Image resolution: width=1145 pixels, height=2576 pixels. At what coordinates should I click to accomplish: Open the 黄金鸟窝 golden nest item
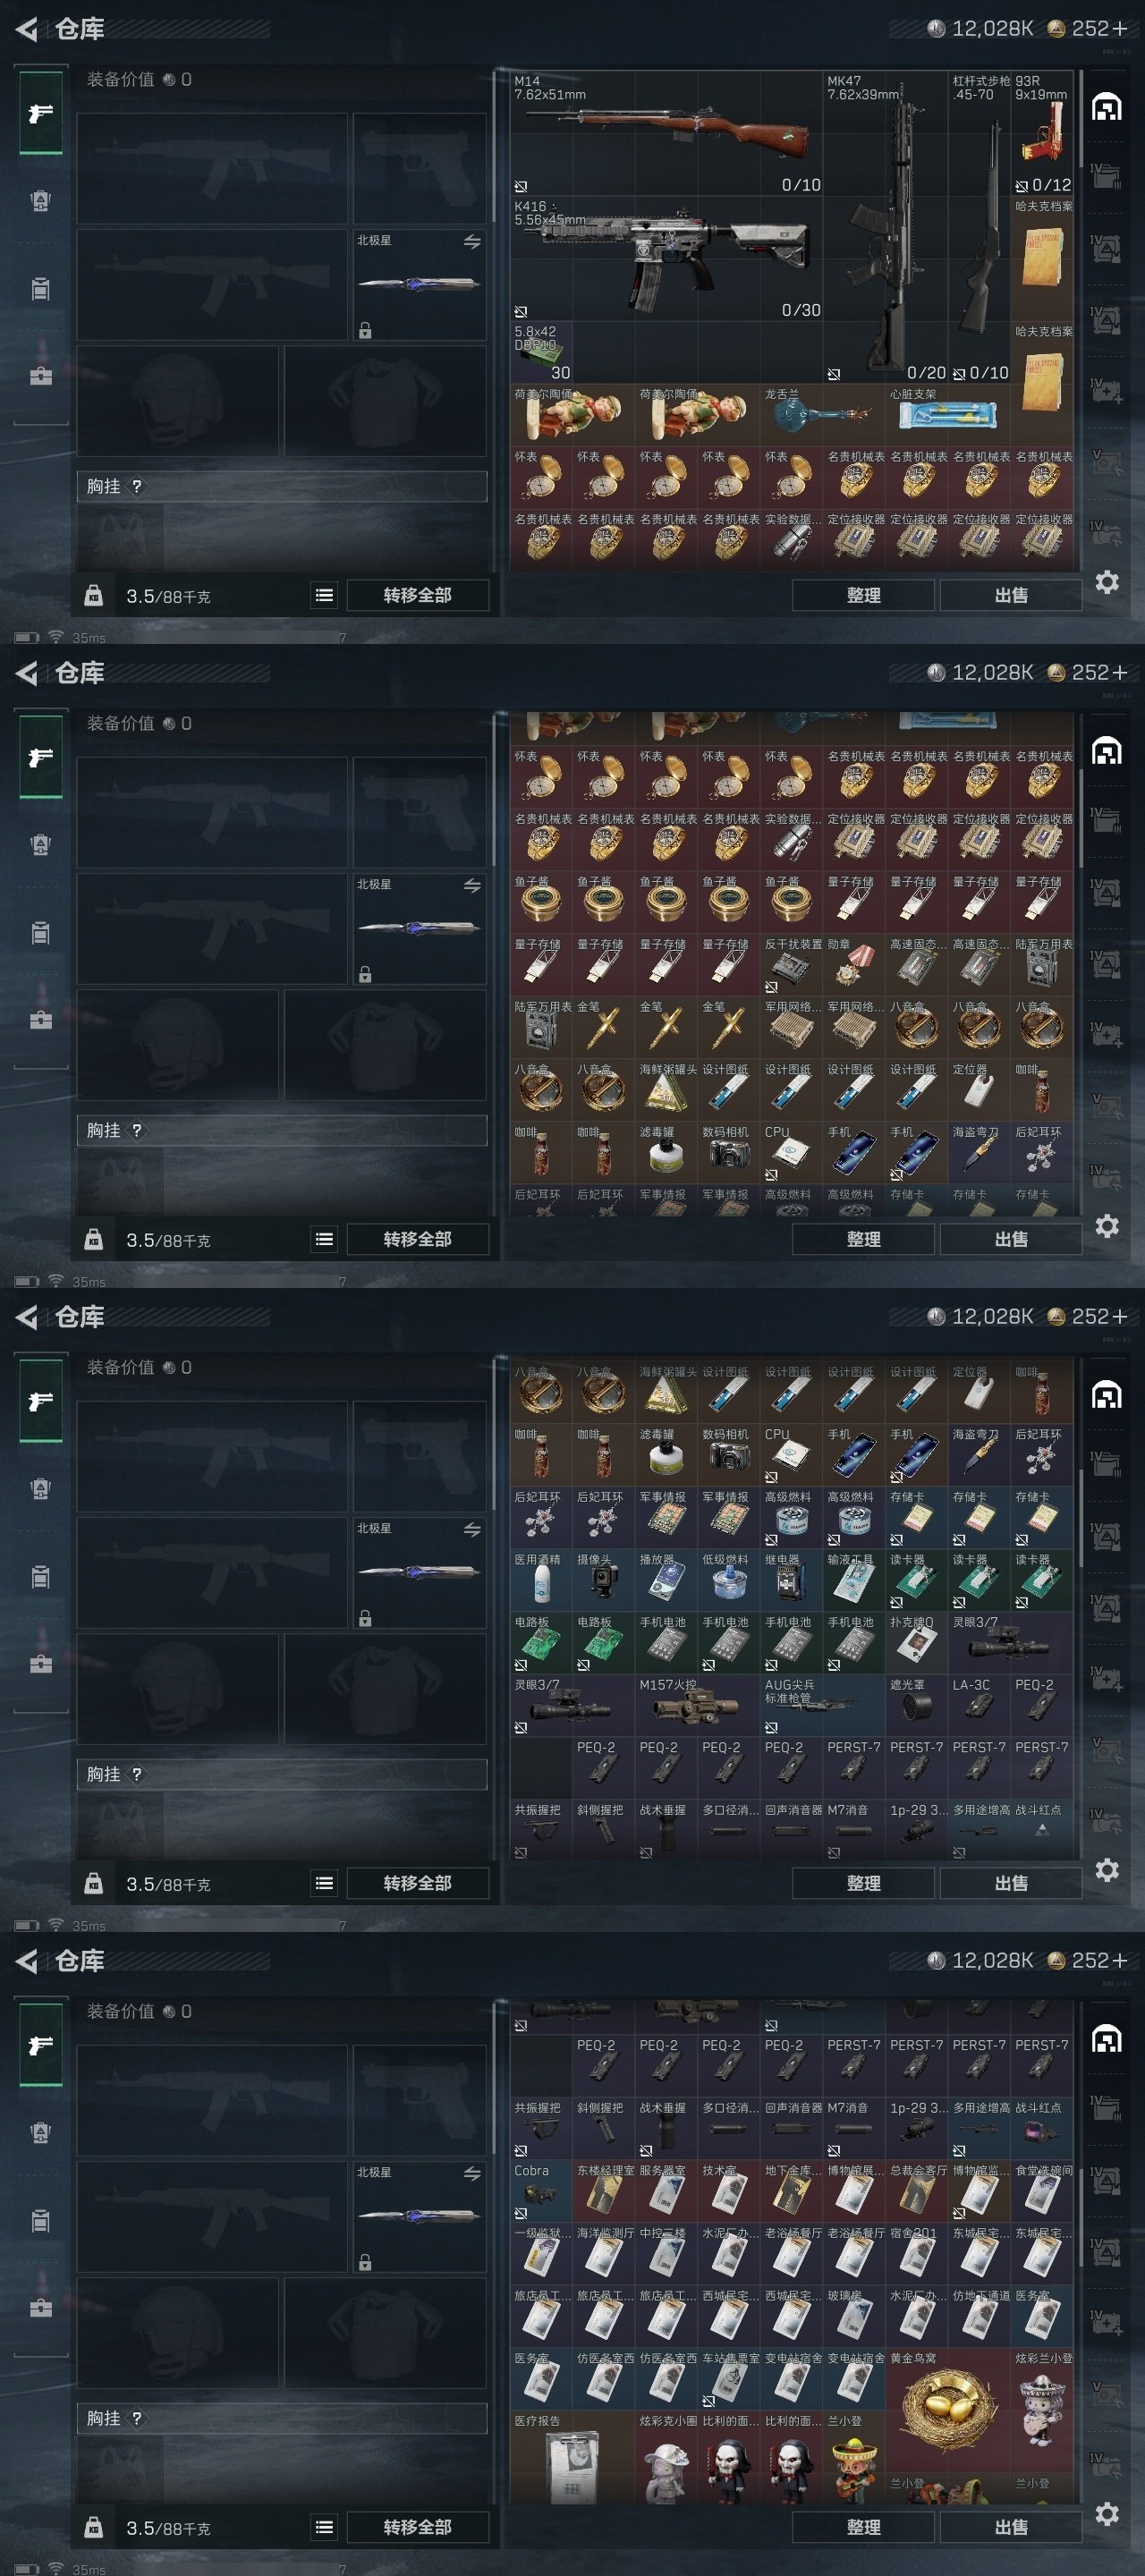pyautogui.click(x=948, y=2409)
